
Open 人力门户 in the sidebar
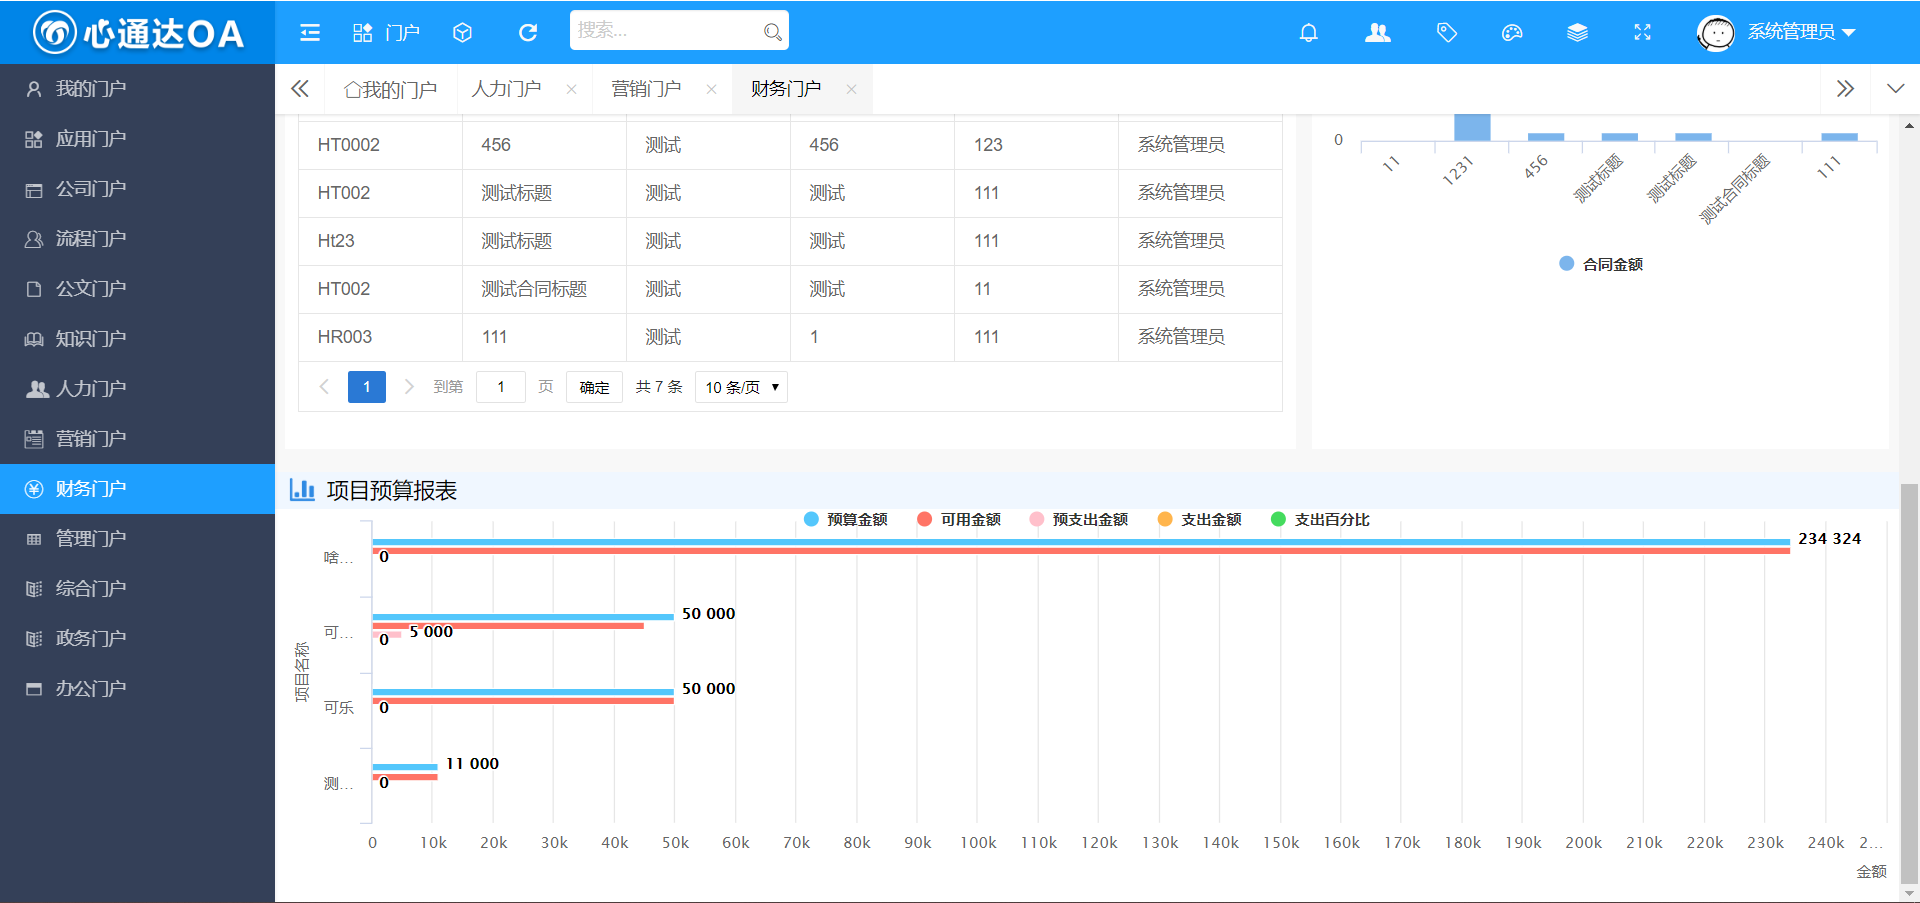pos(137,389)
